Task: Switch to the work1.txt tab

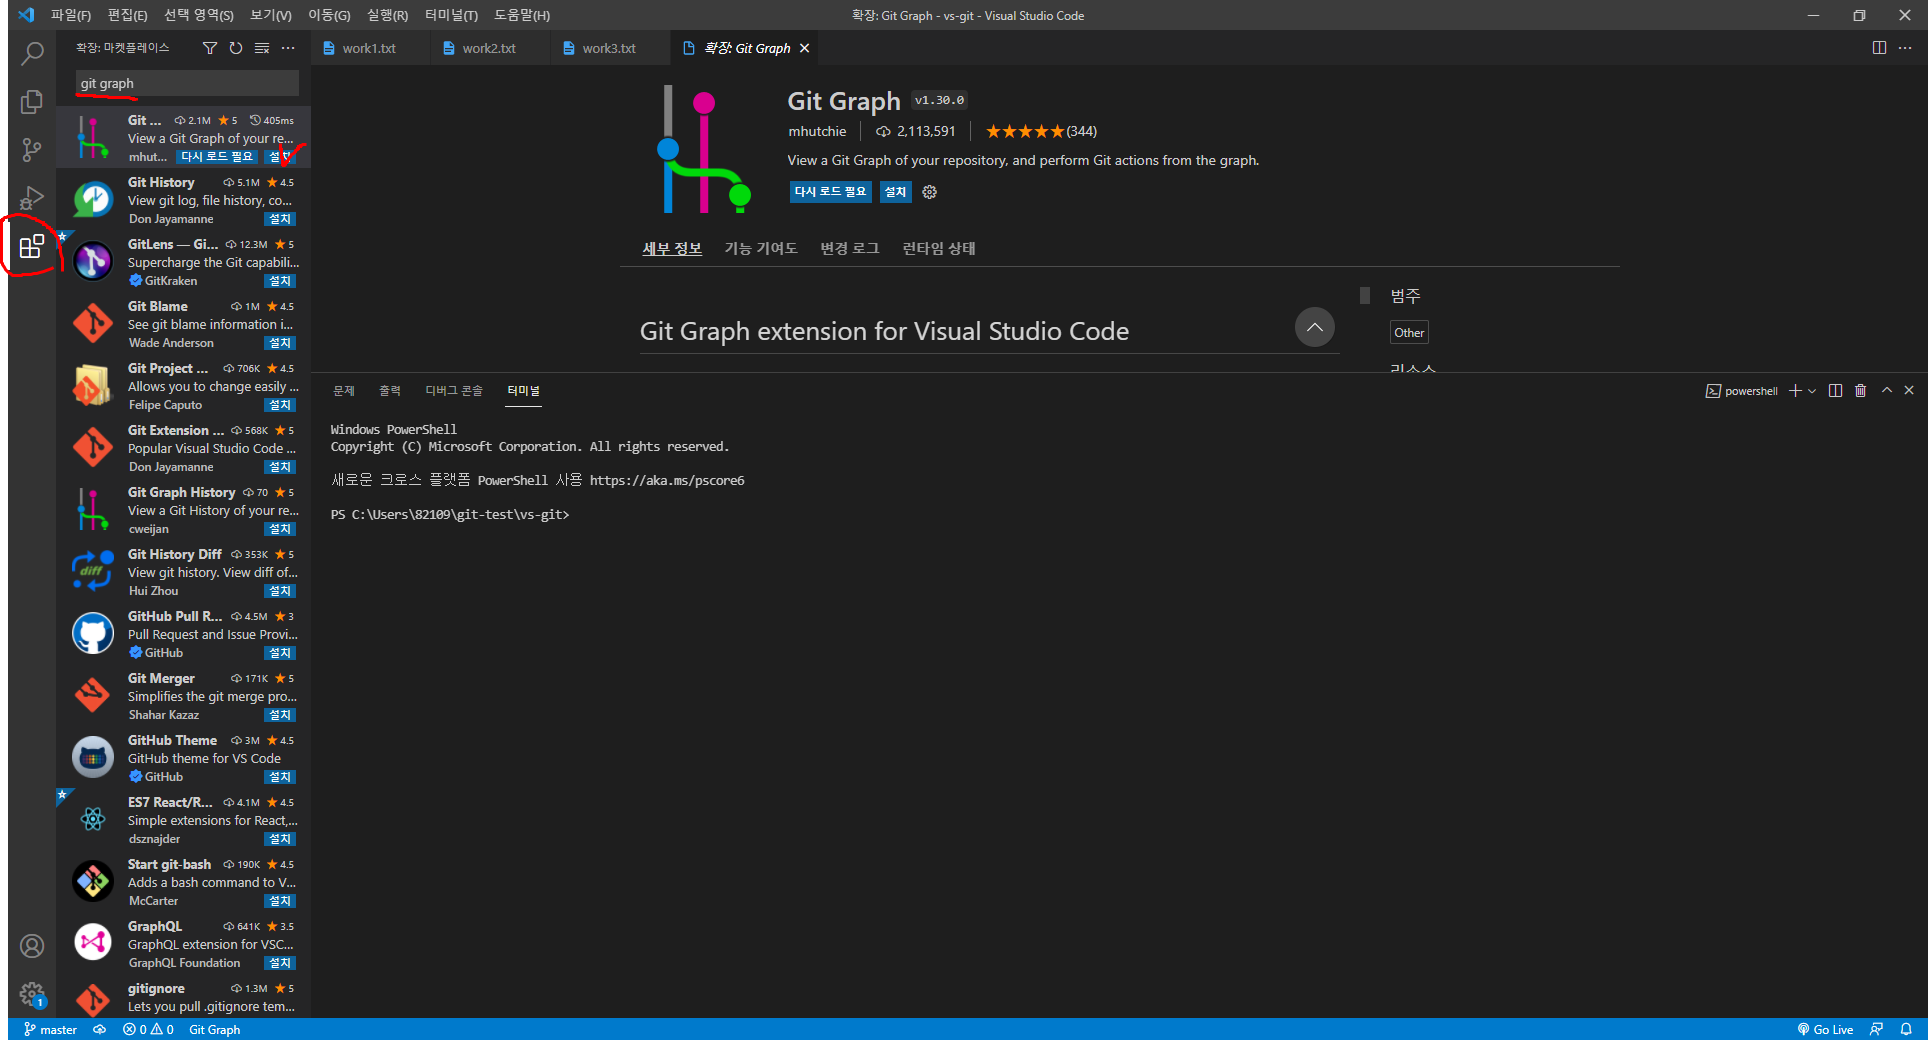Action: point(369,48)
